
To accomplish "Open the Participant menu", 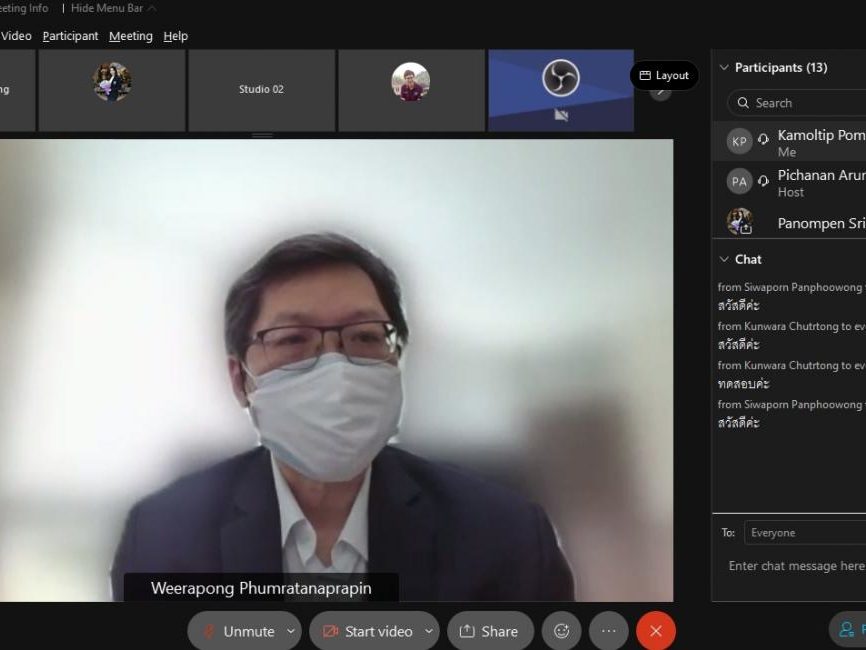I will click(x=70, y=36).
